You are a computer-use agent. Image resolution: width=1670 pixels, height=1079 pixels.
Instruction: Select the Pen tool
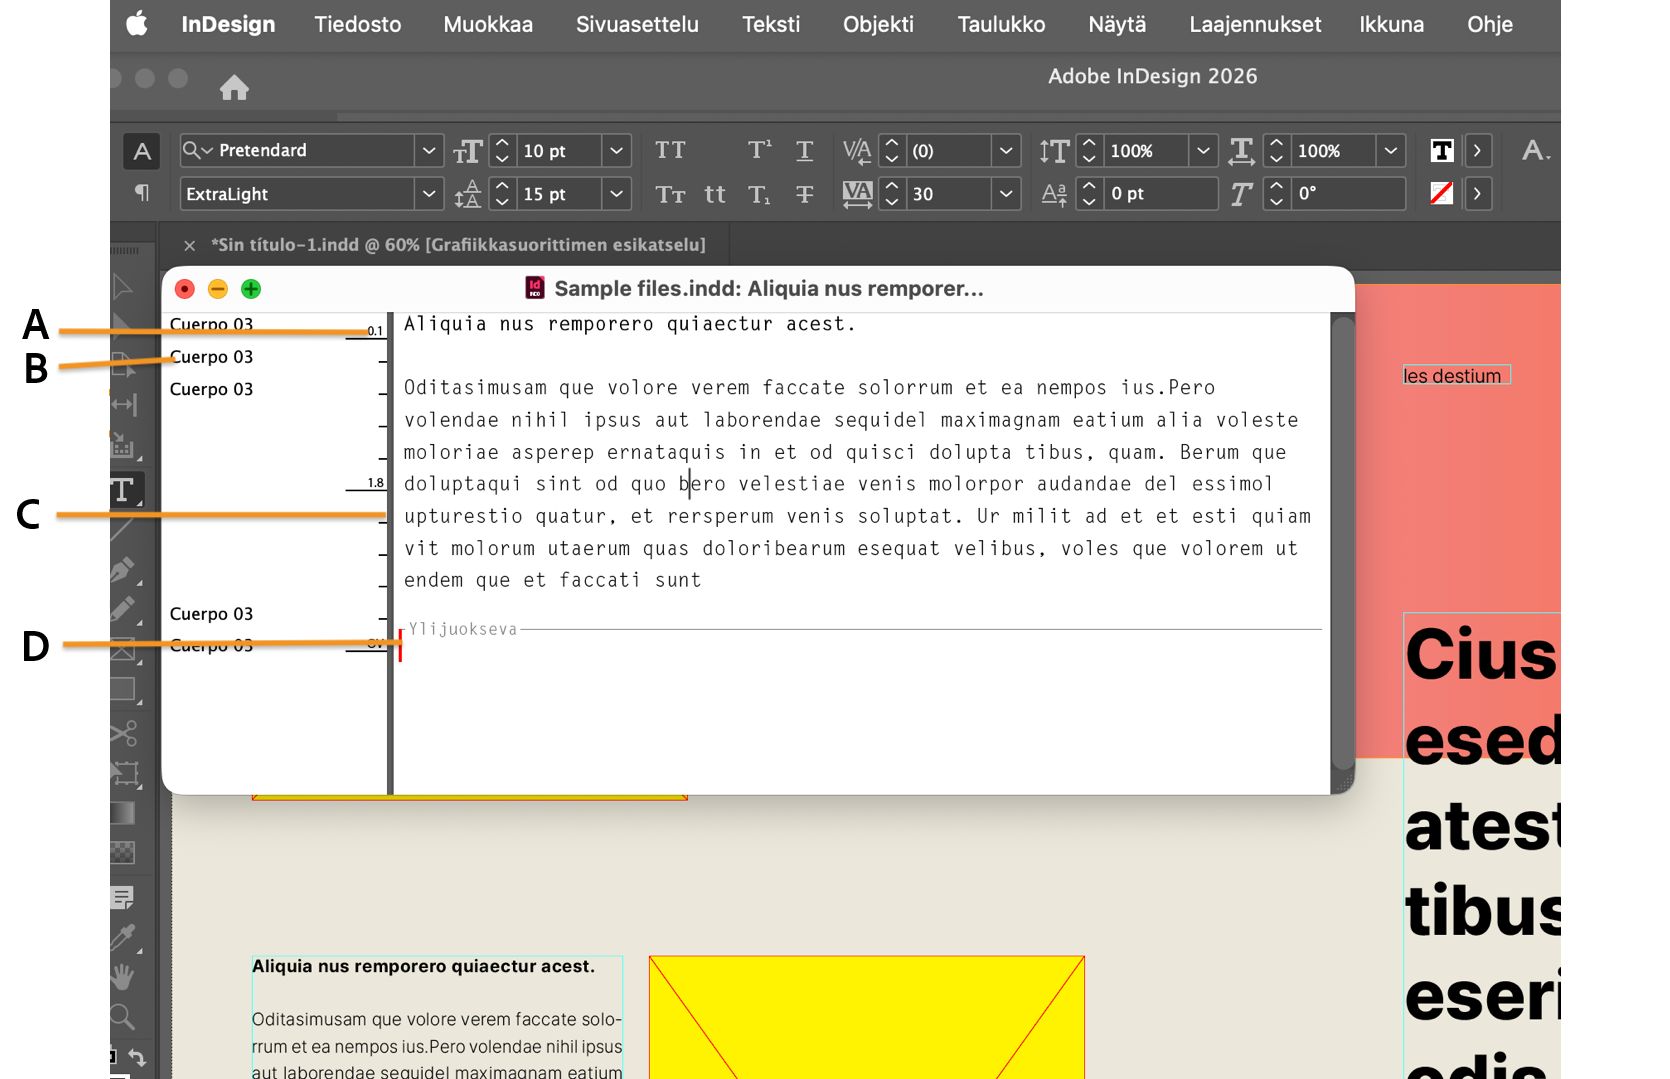123,570
